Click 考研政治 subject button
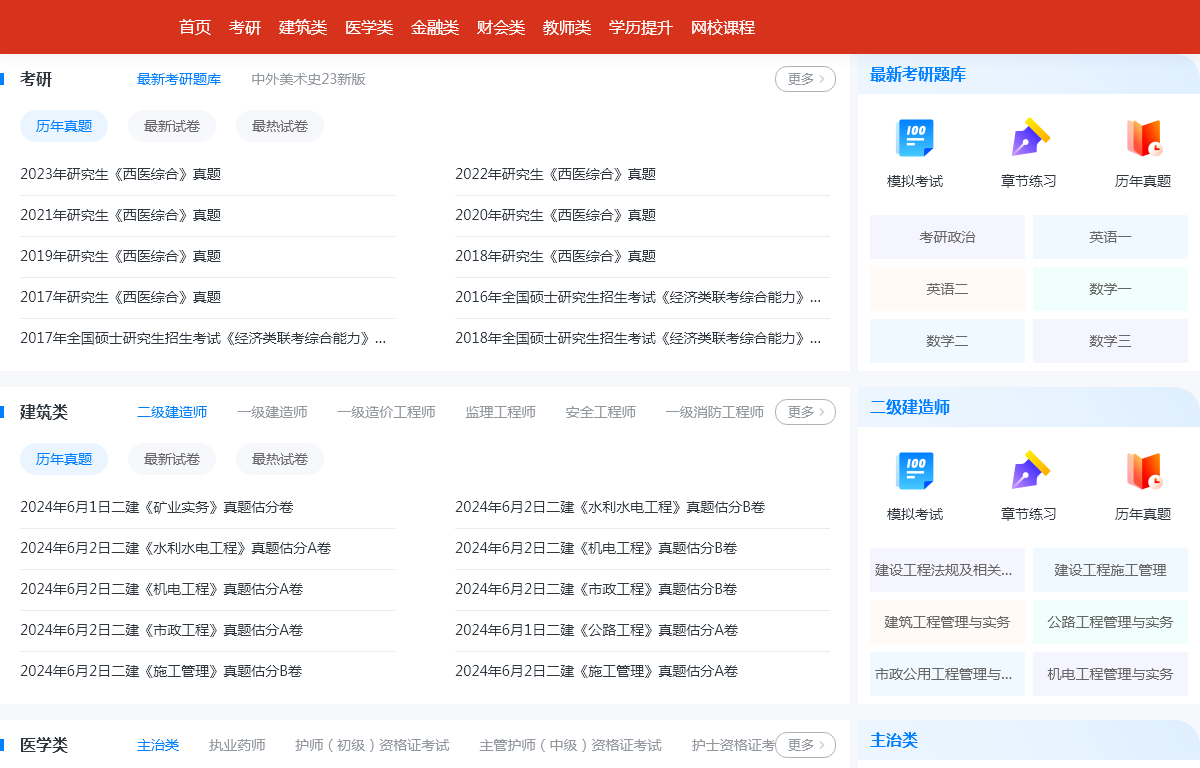The image size is (1200, 768). click(x=947, y=237)
